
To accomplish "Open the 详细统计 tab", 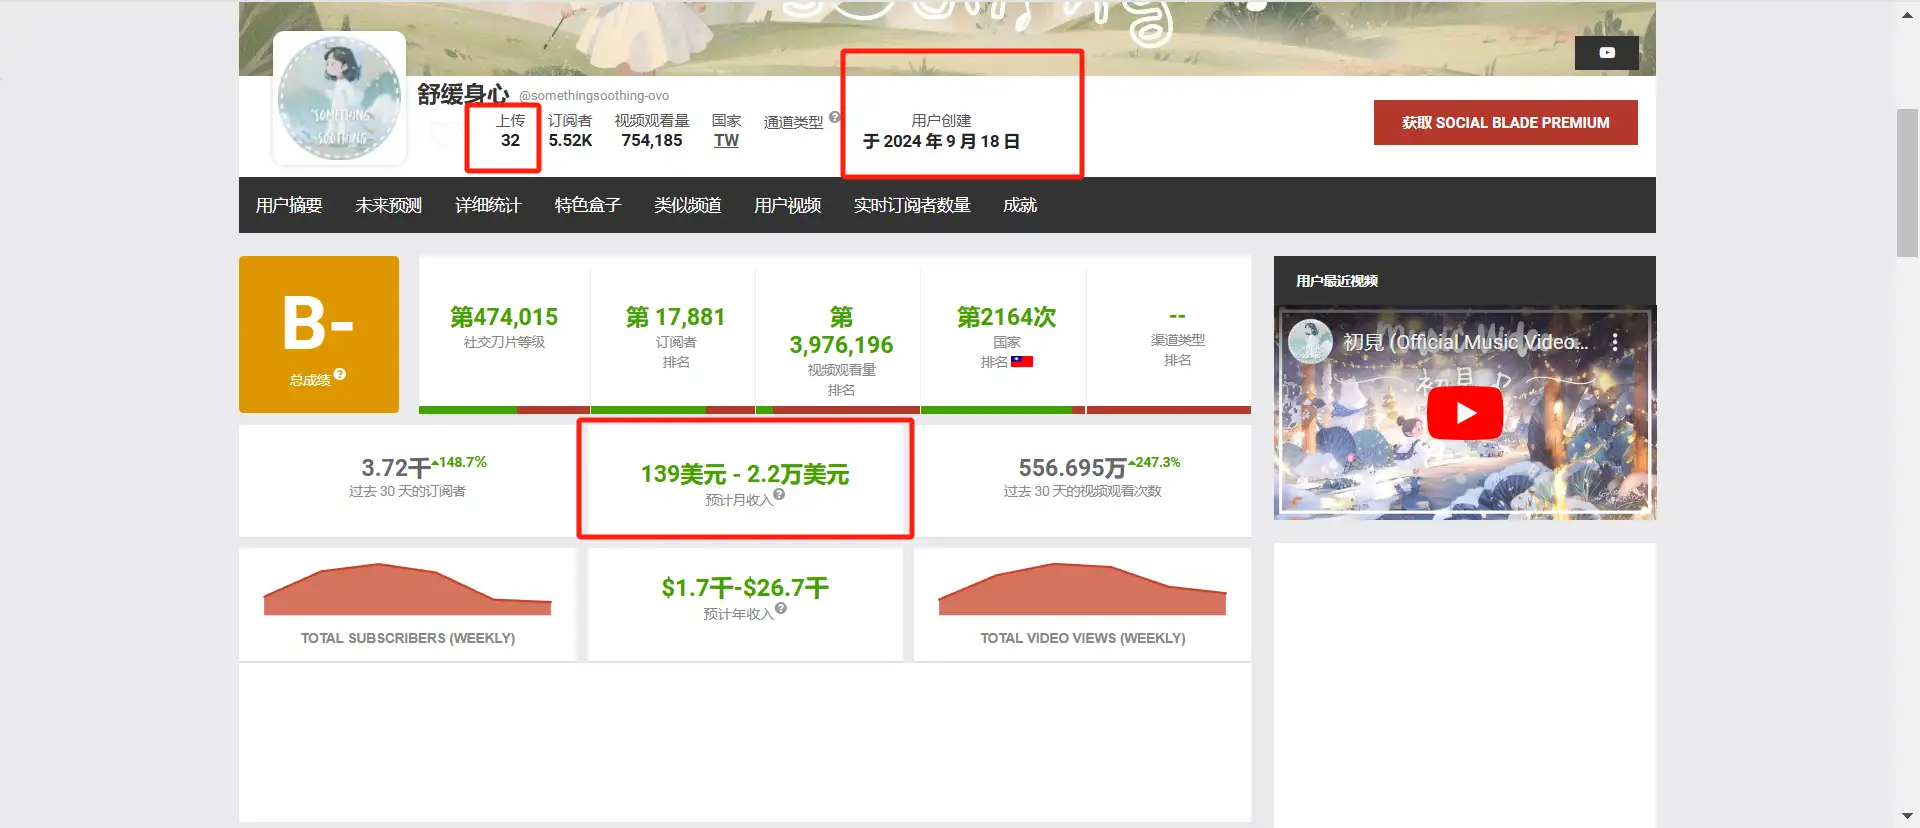I will click(488, 206).
